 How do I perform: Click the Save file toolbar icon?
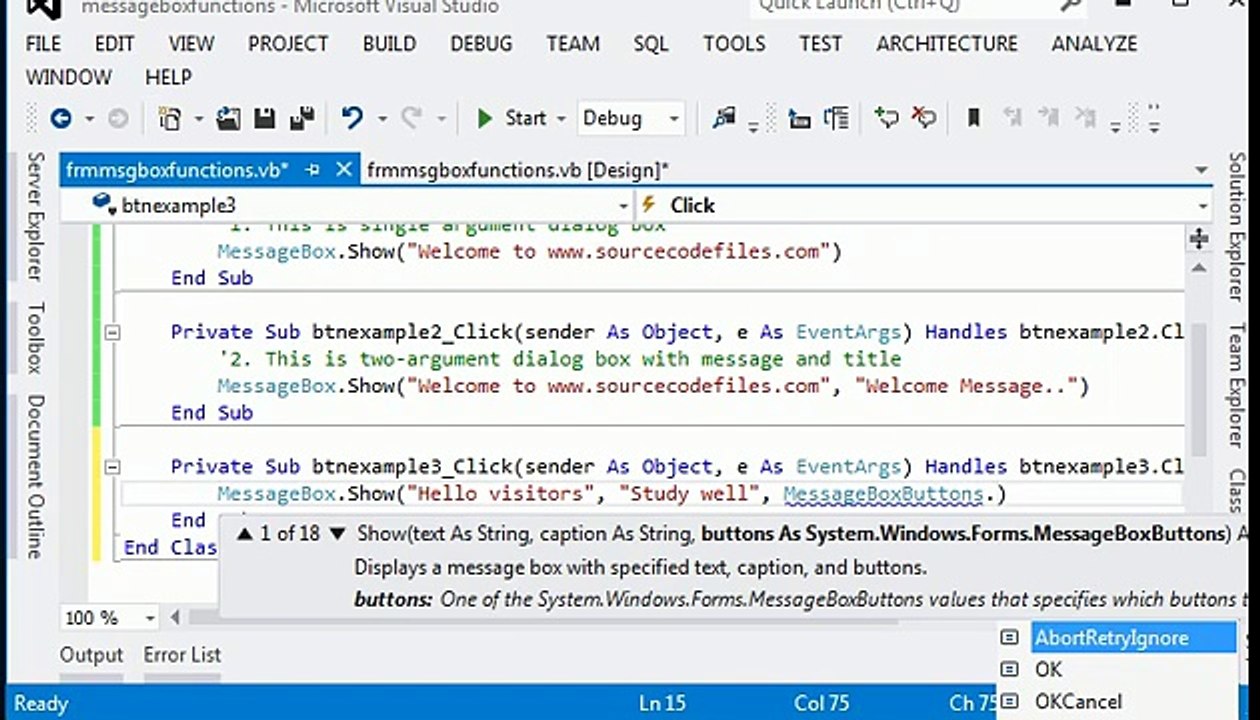click(x=265, y=119)
